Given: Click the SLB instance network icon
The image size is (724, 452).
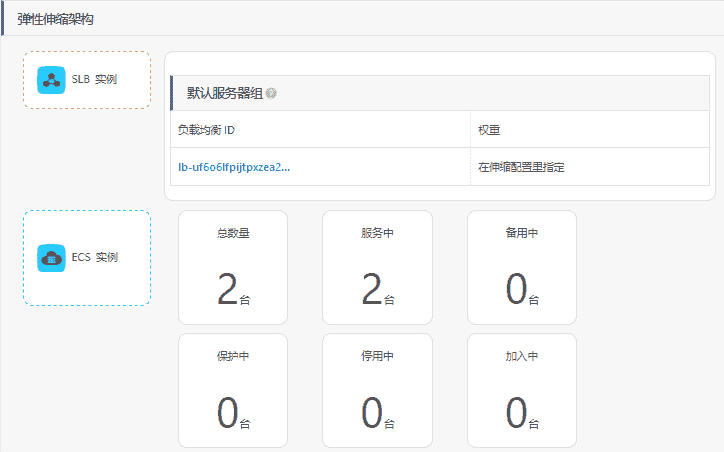Looking at the screenshot, I should [51, 80].
